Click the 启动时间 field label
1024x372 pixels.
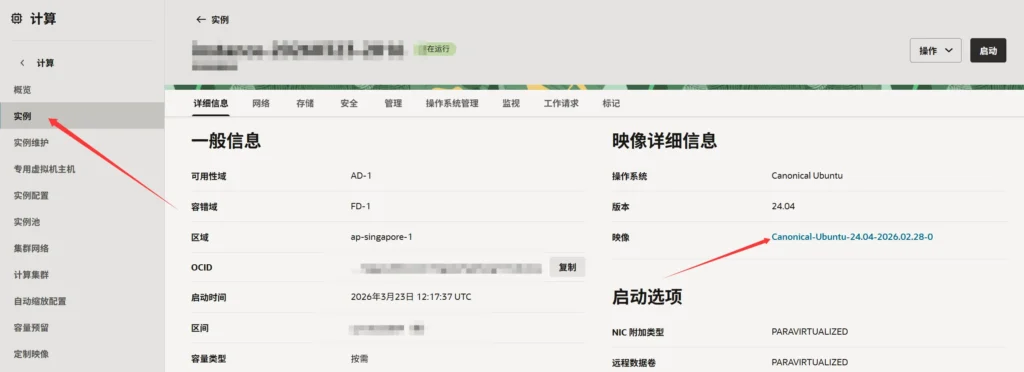(x=209, y=298)
